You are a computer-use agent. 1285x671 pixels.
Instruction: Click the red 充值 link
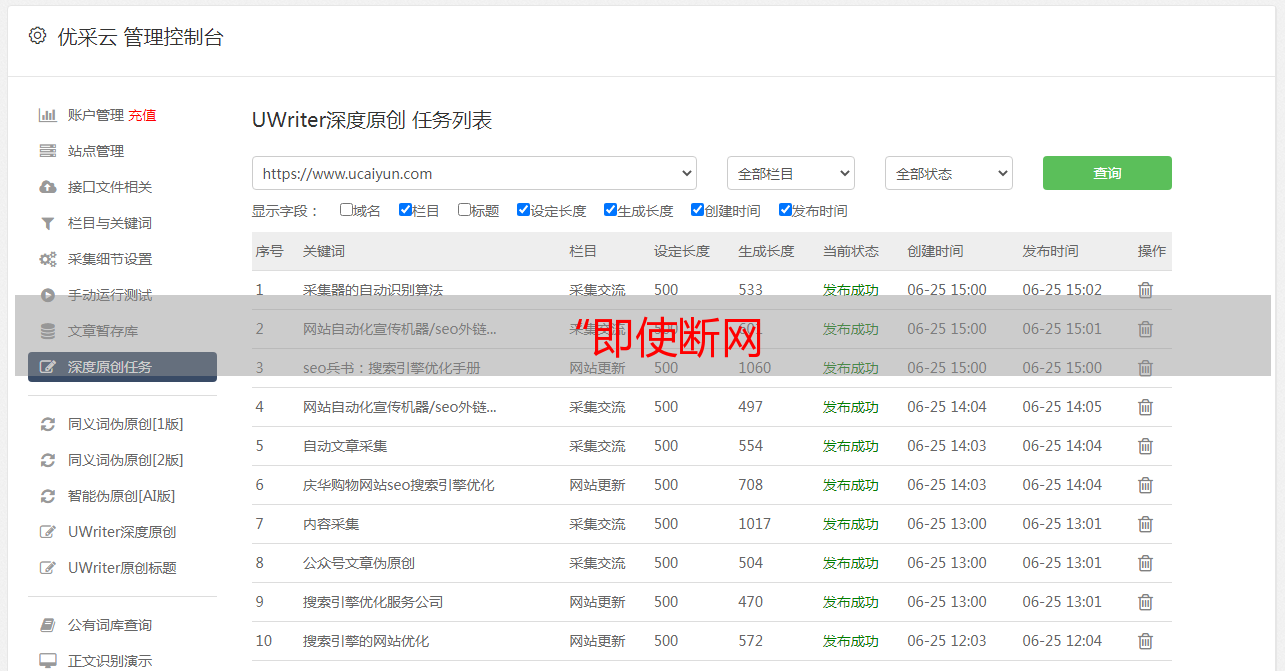[142, 115]
